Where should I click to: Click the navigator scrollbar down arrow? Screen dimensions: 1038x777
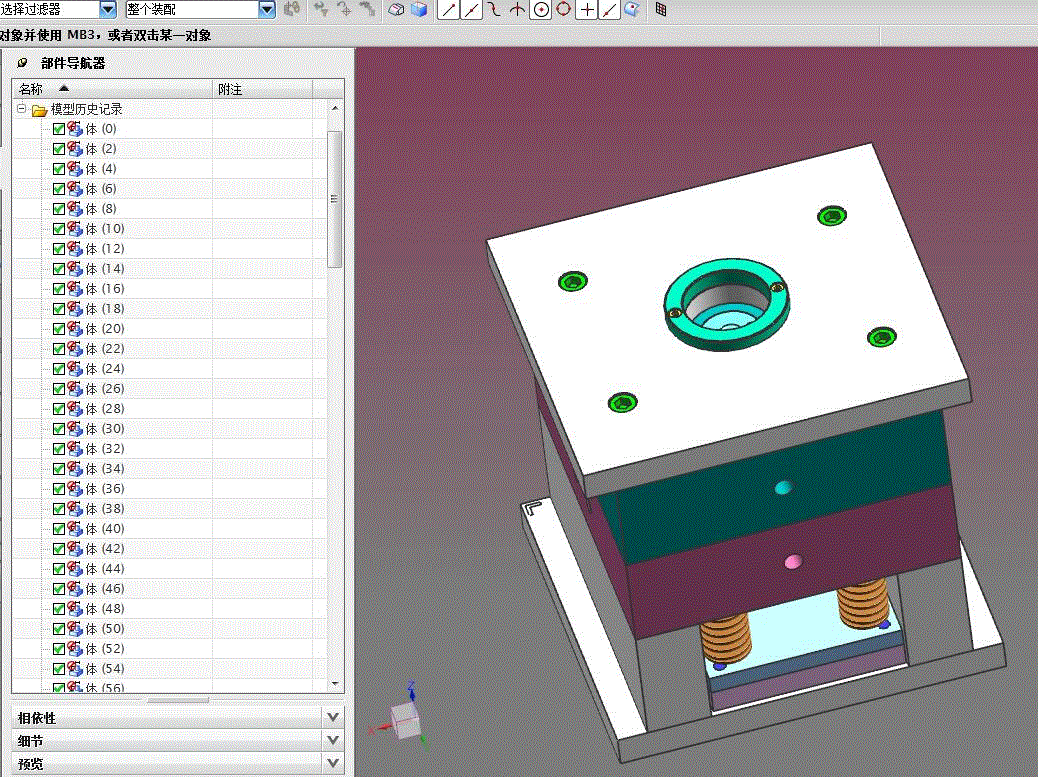tap(335, 683)
